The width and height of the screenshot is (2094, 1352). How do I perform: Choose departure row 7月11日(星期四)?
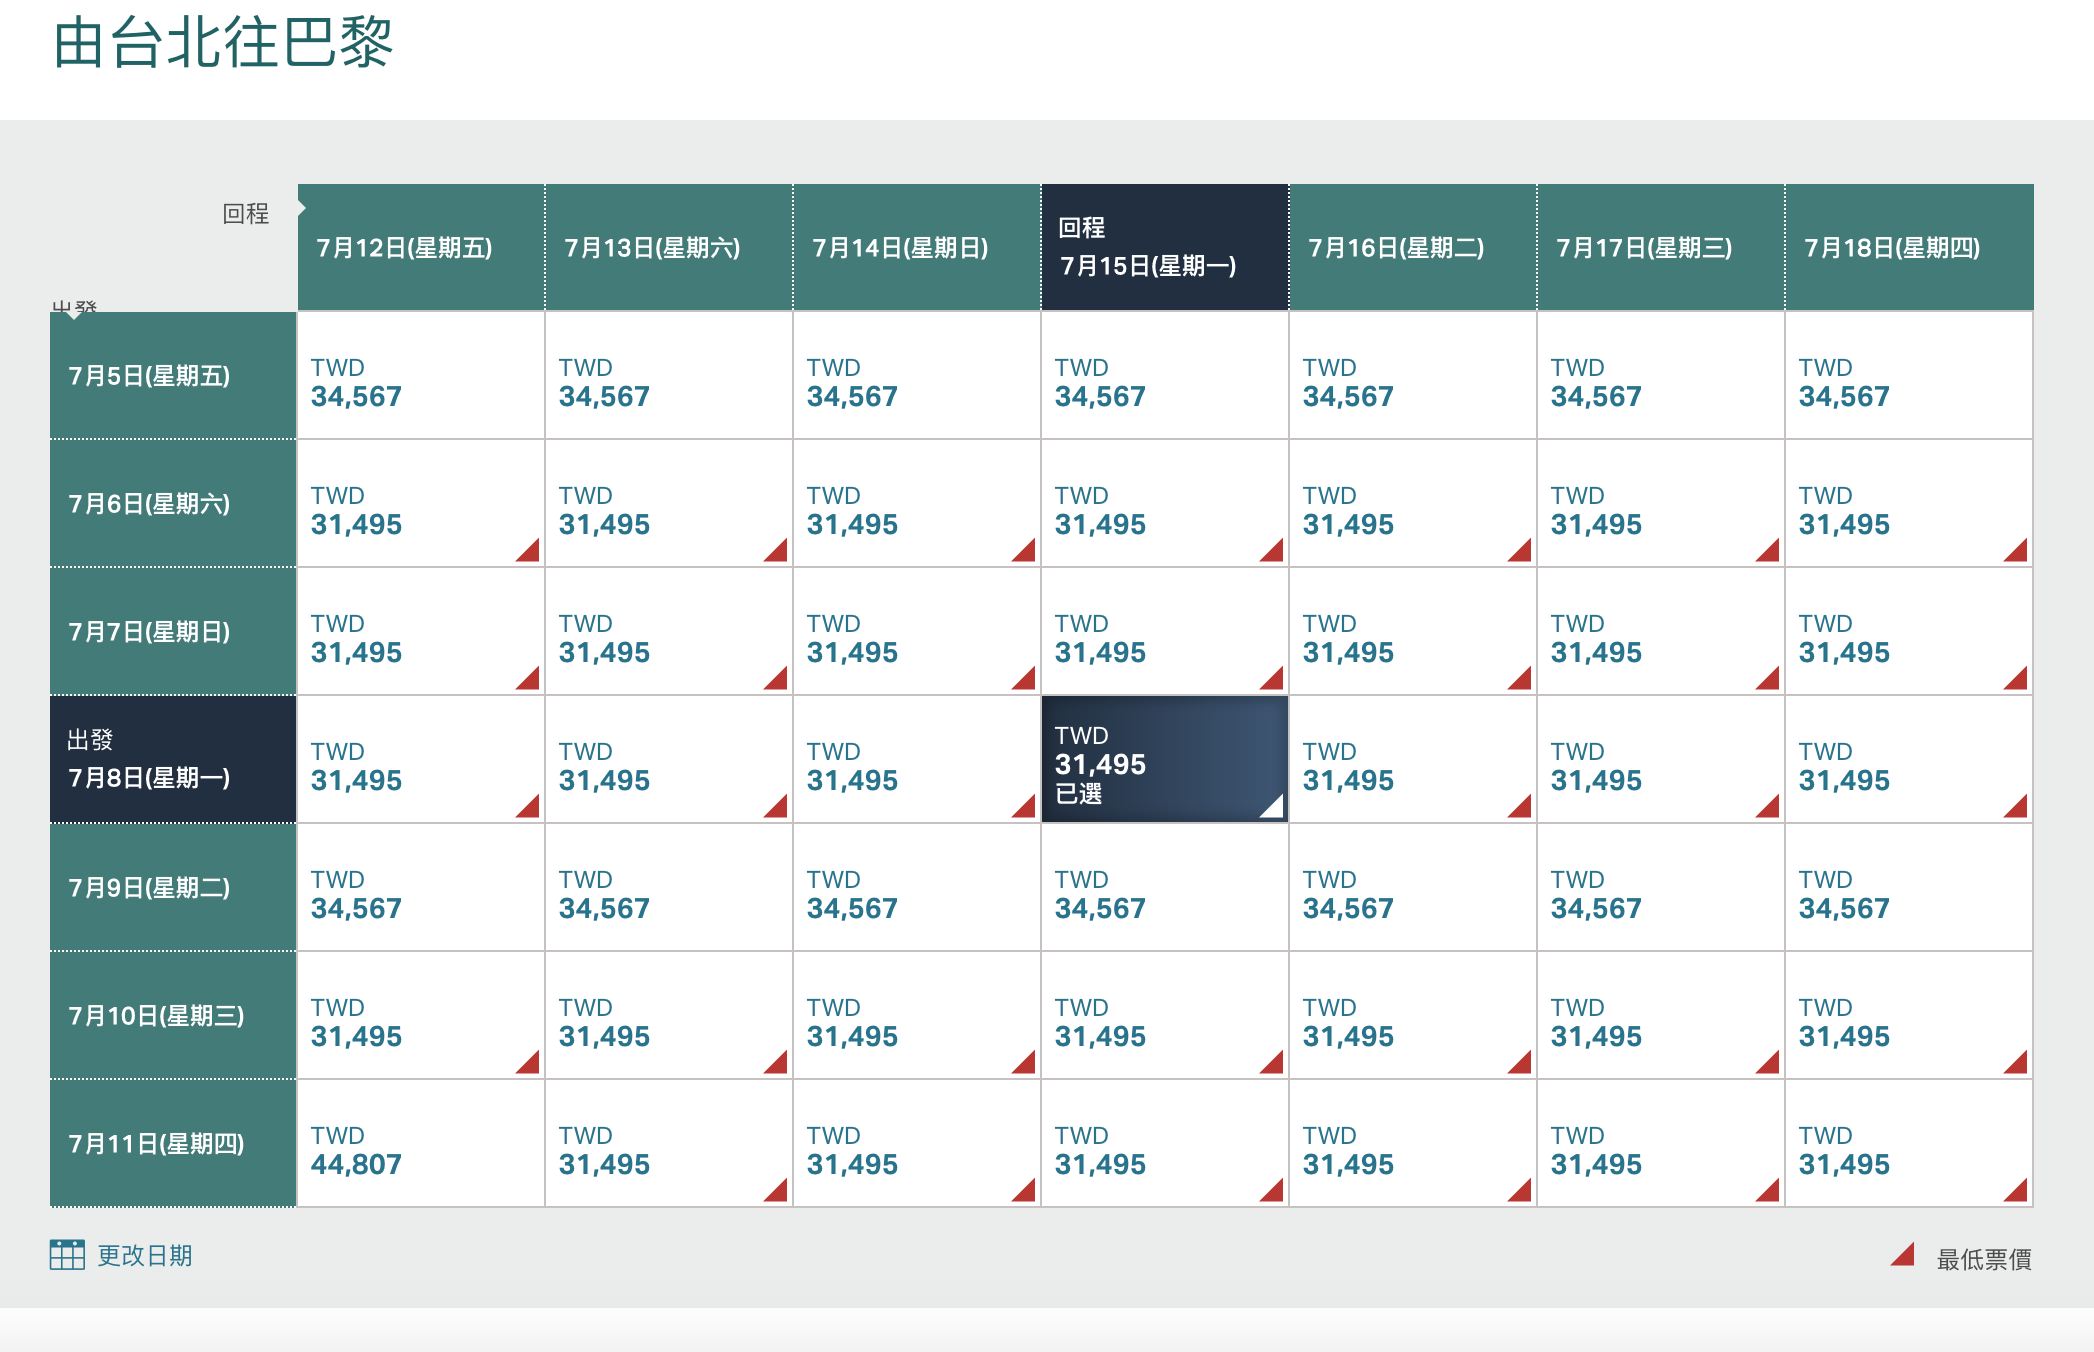coord(173,1144)
